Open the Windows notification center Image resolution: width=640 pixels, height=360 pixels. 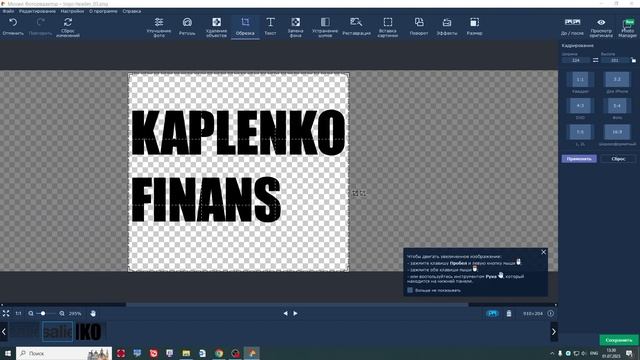[629, 353]
